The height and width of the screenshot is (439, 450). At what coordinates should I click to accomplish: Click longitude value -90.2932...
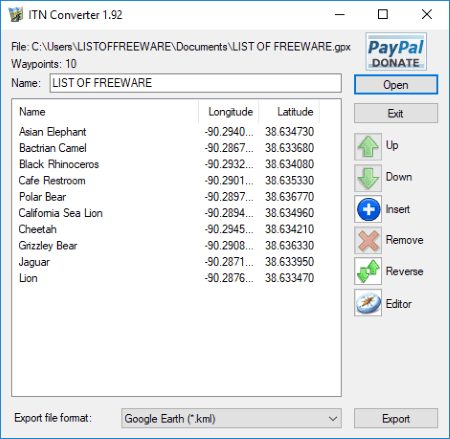coord(229,164)
